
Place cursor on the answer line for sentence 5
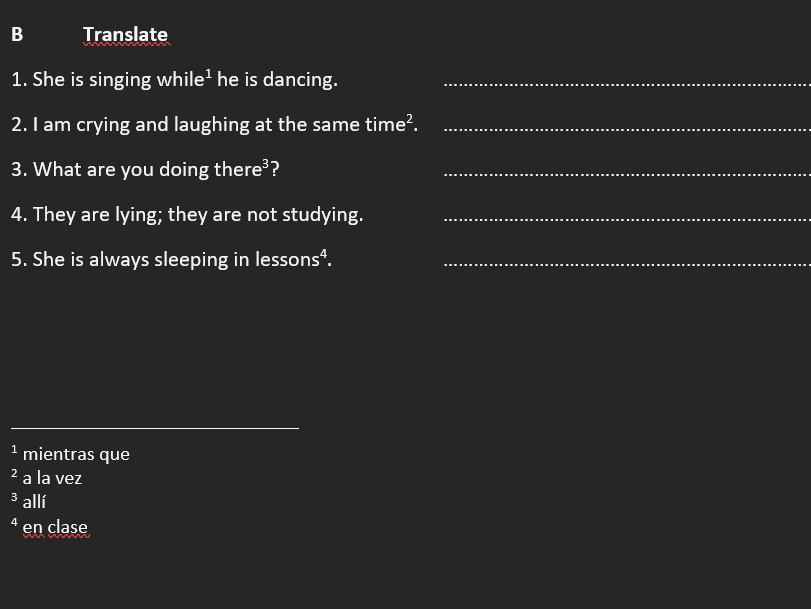625,262
